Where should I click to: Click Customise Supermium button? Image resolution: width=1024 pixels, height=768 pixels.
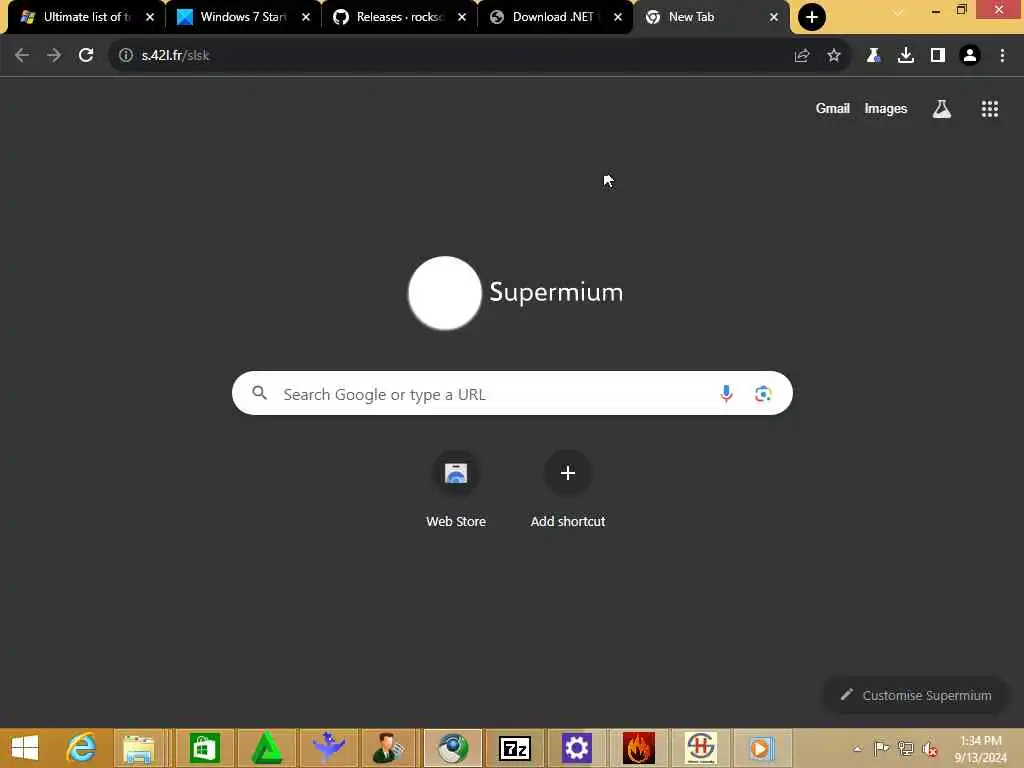[x=916, y=696]
